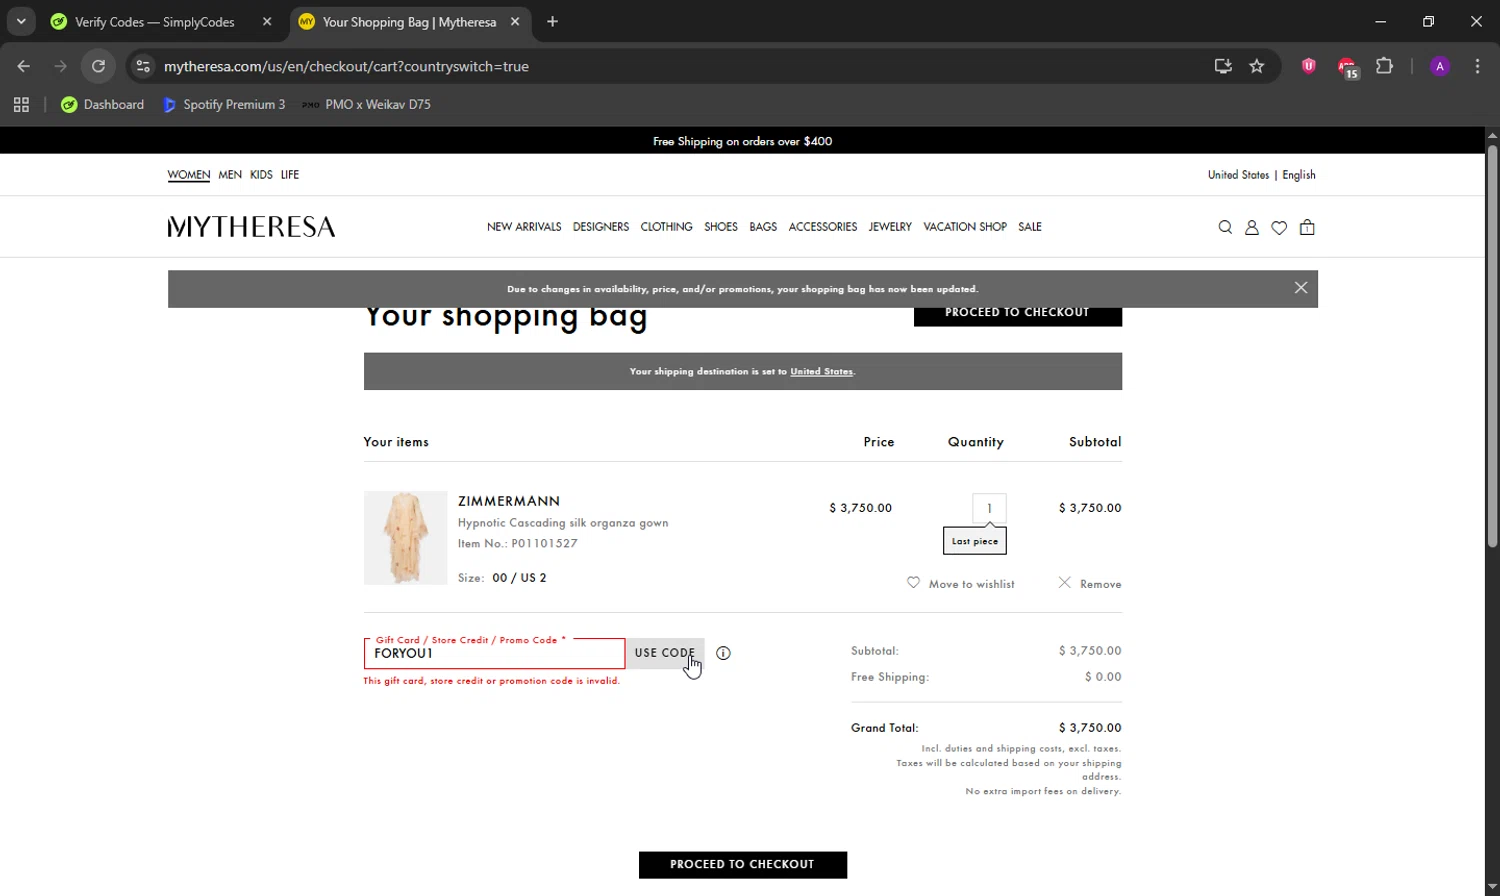Click the bottom Proceed to Checkout button
Screen dimensions: 1500x896
[x=743, y=865]
